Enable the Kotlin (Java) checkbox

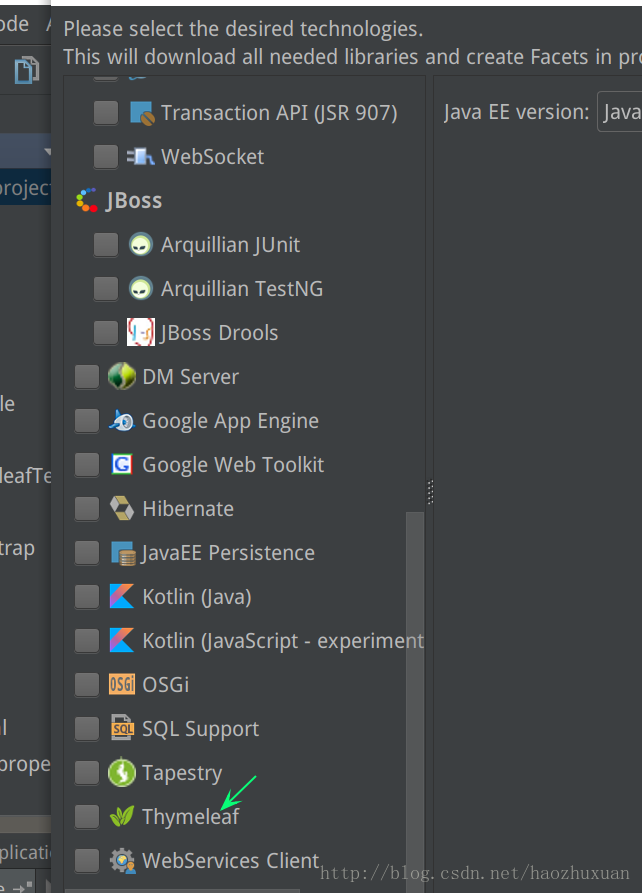click(x=87, y=597)
